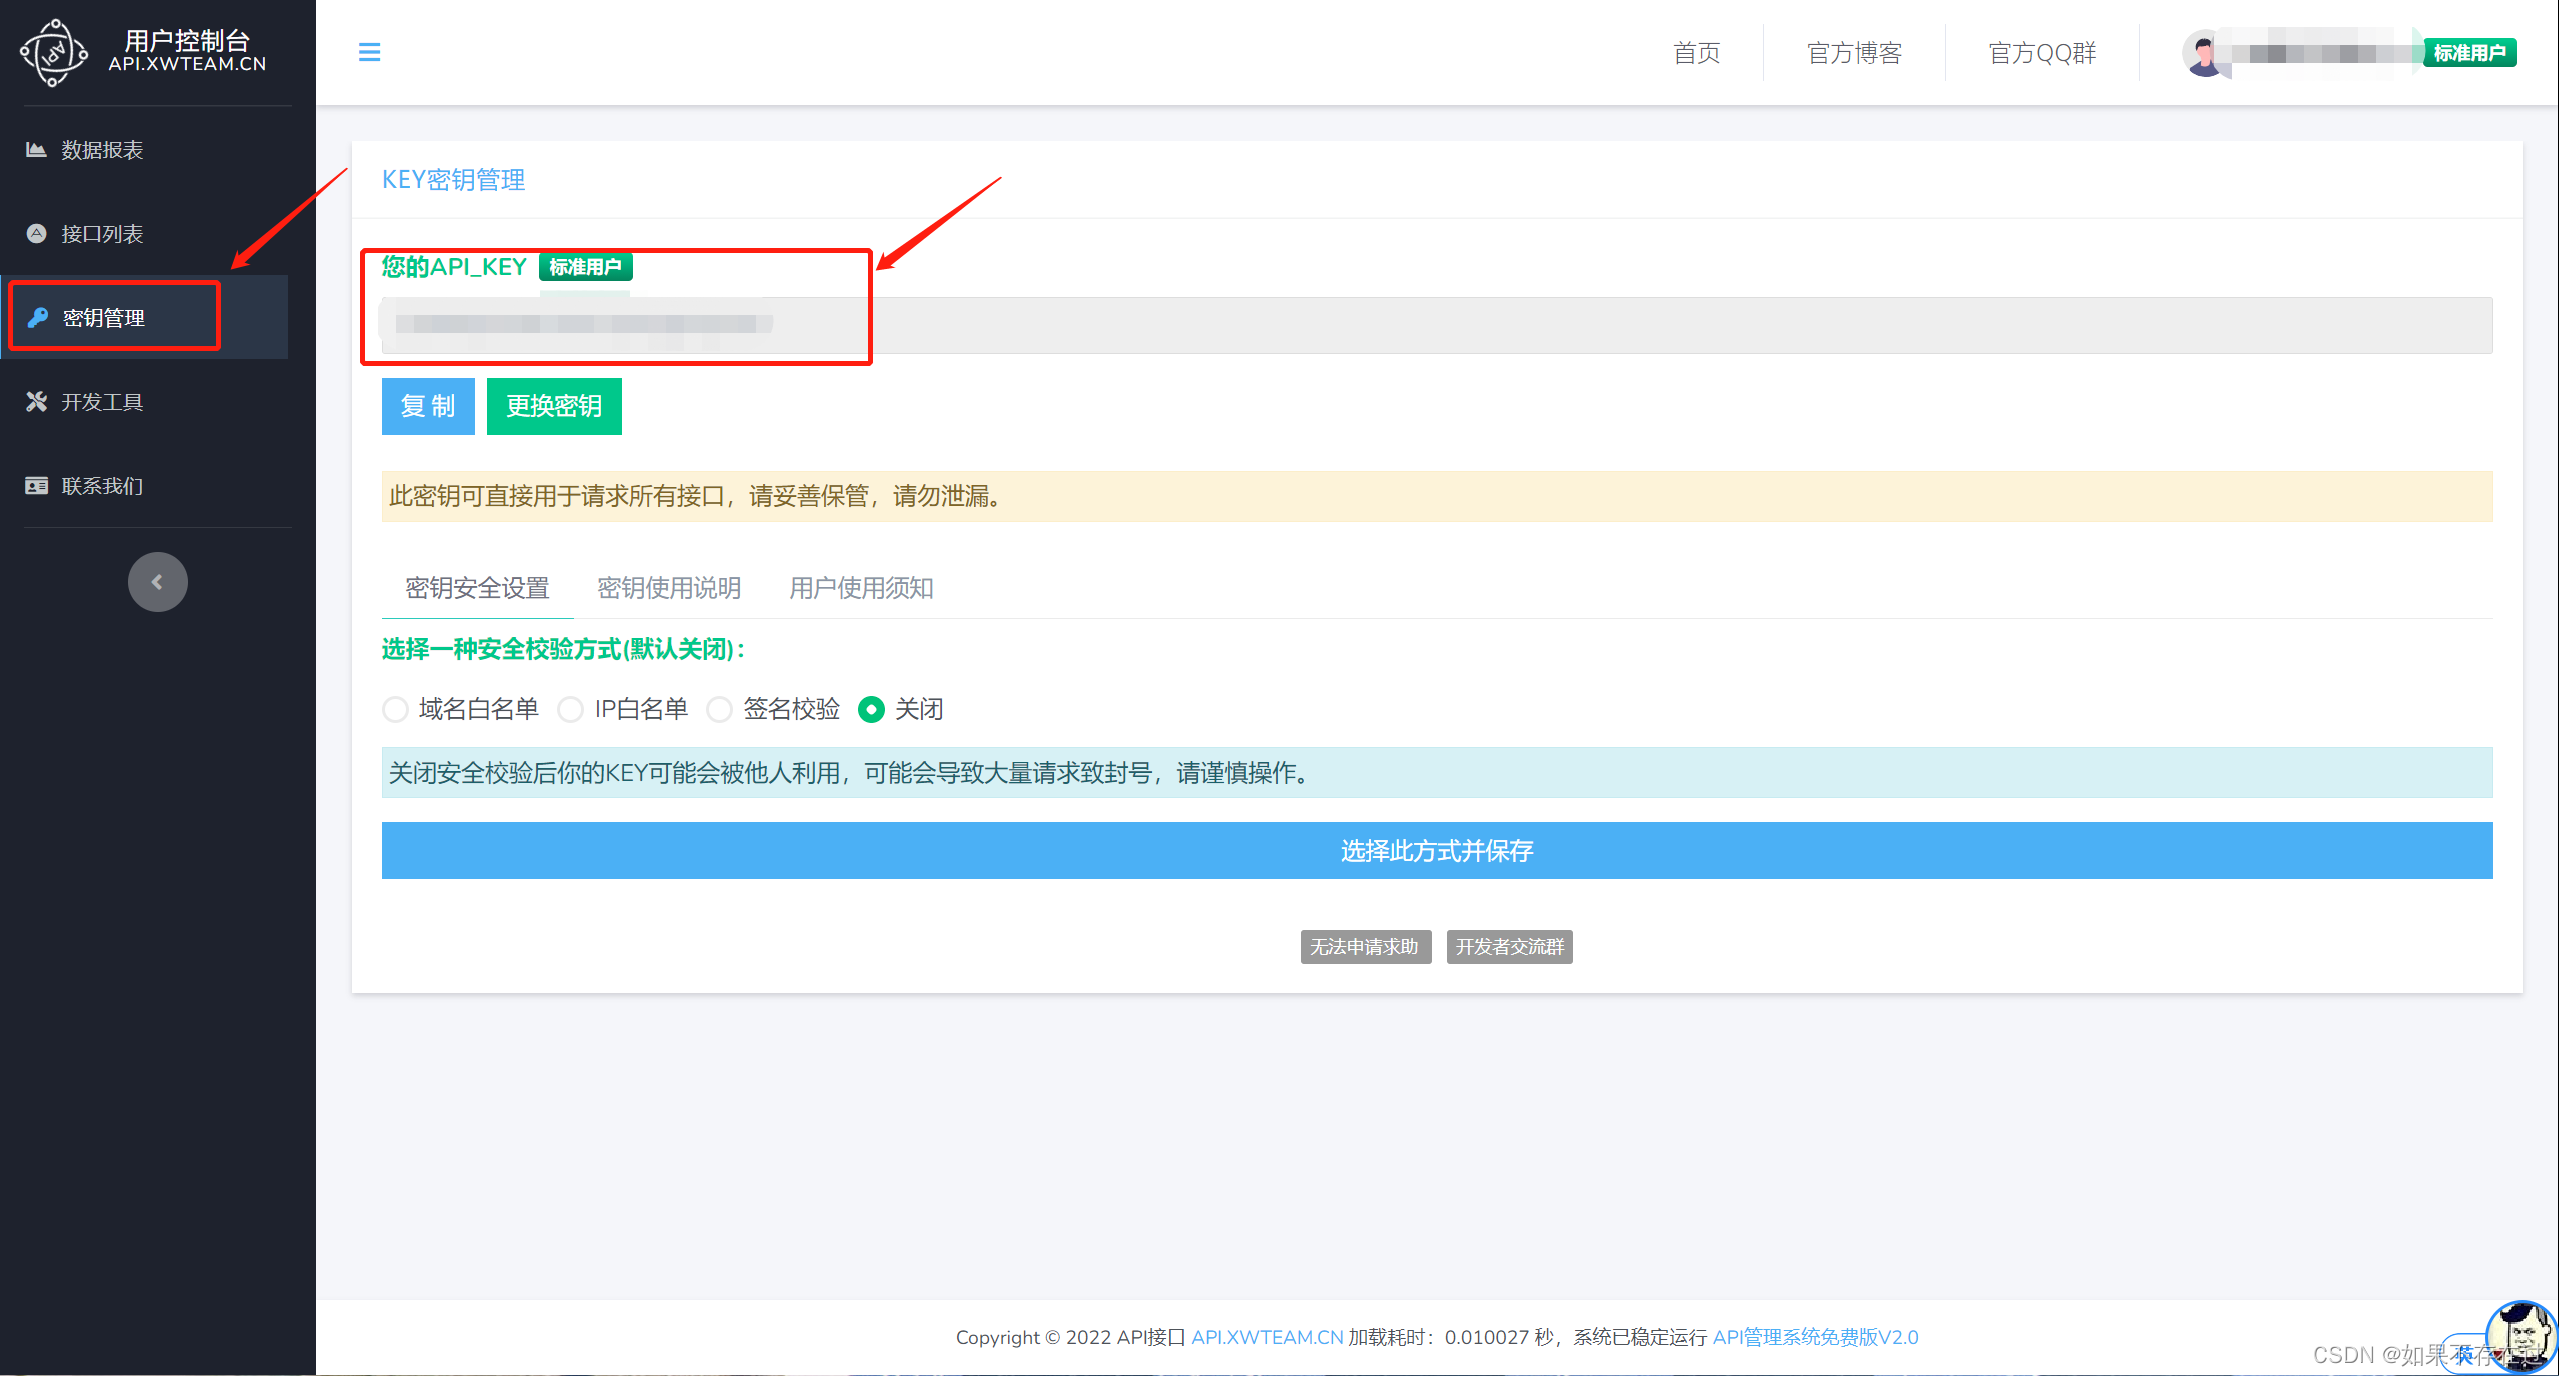Click the 接口列表 sidebar icon
Screen dimensions: 2559x1376
coord(36,233)
